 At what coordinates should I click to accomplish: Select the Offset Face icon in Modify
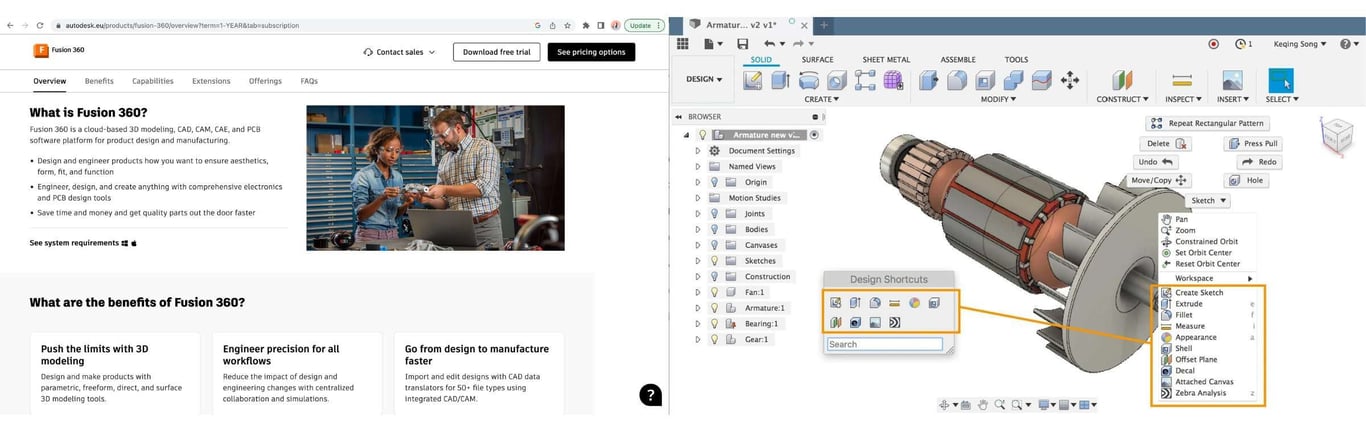pos(1041,81)
